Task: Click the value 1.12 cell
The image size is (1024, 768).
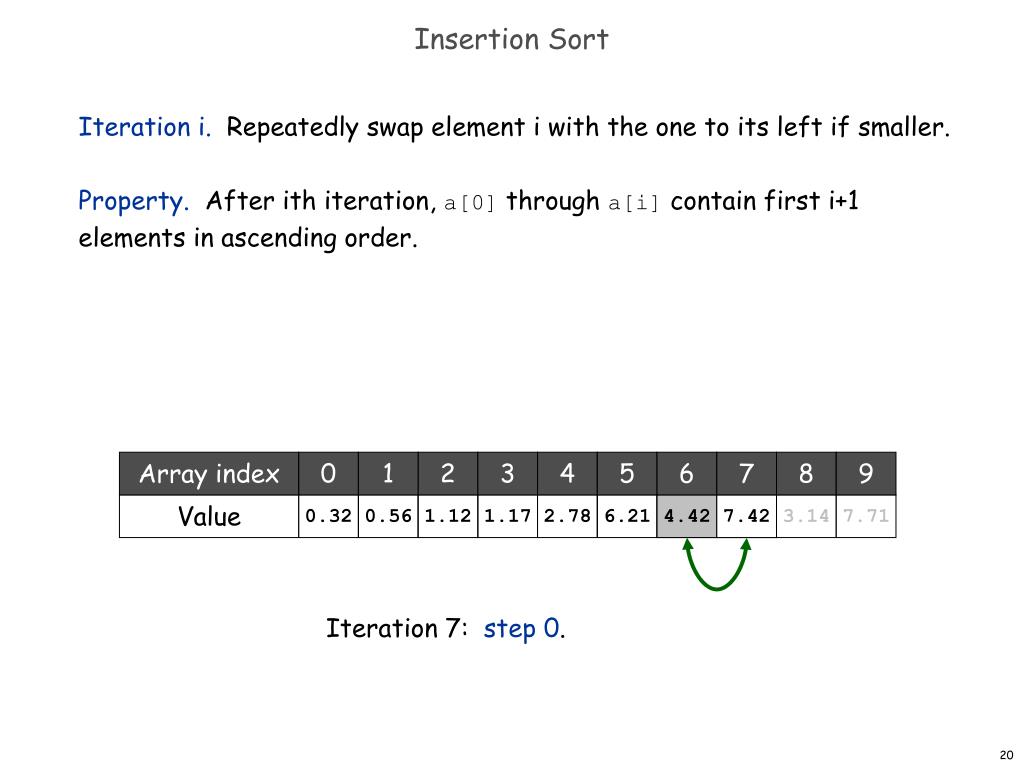Action: tap(447, 517)
